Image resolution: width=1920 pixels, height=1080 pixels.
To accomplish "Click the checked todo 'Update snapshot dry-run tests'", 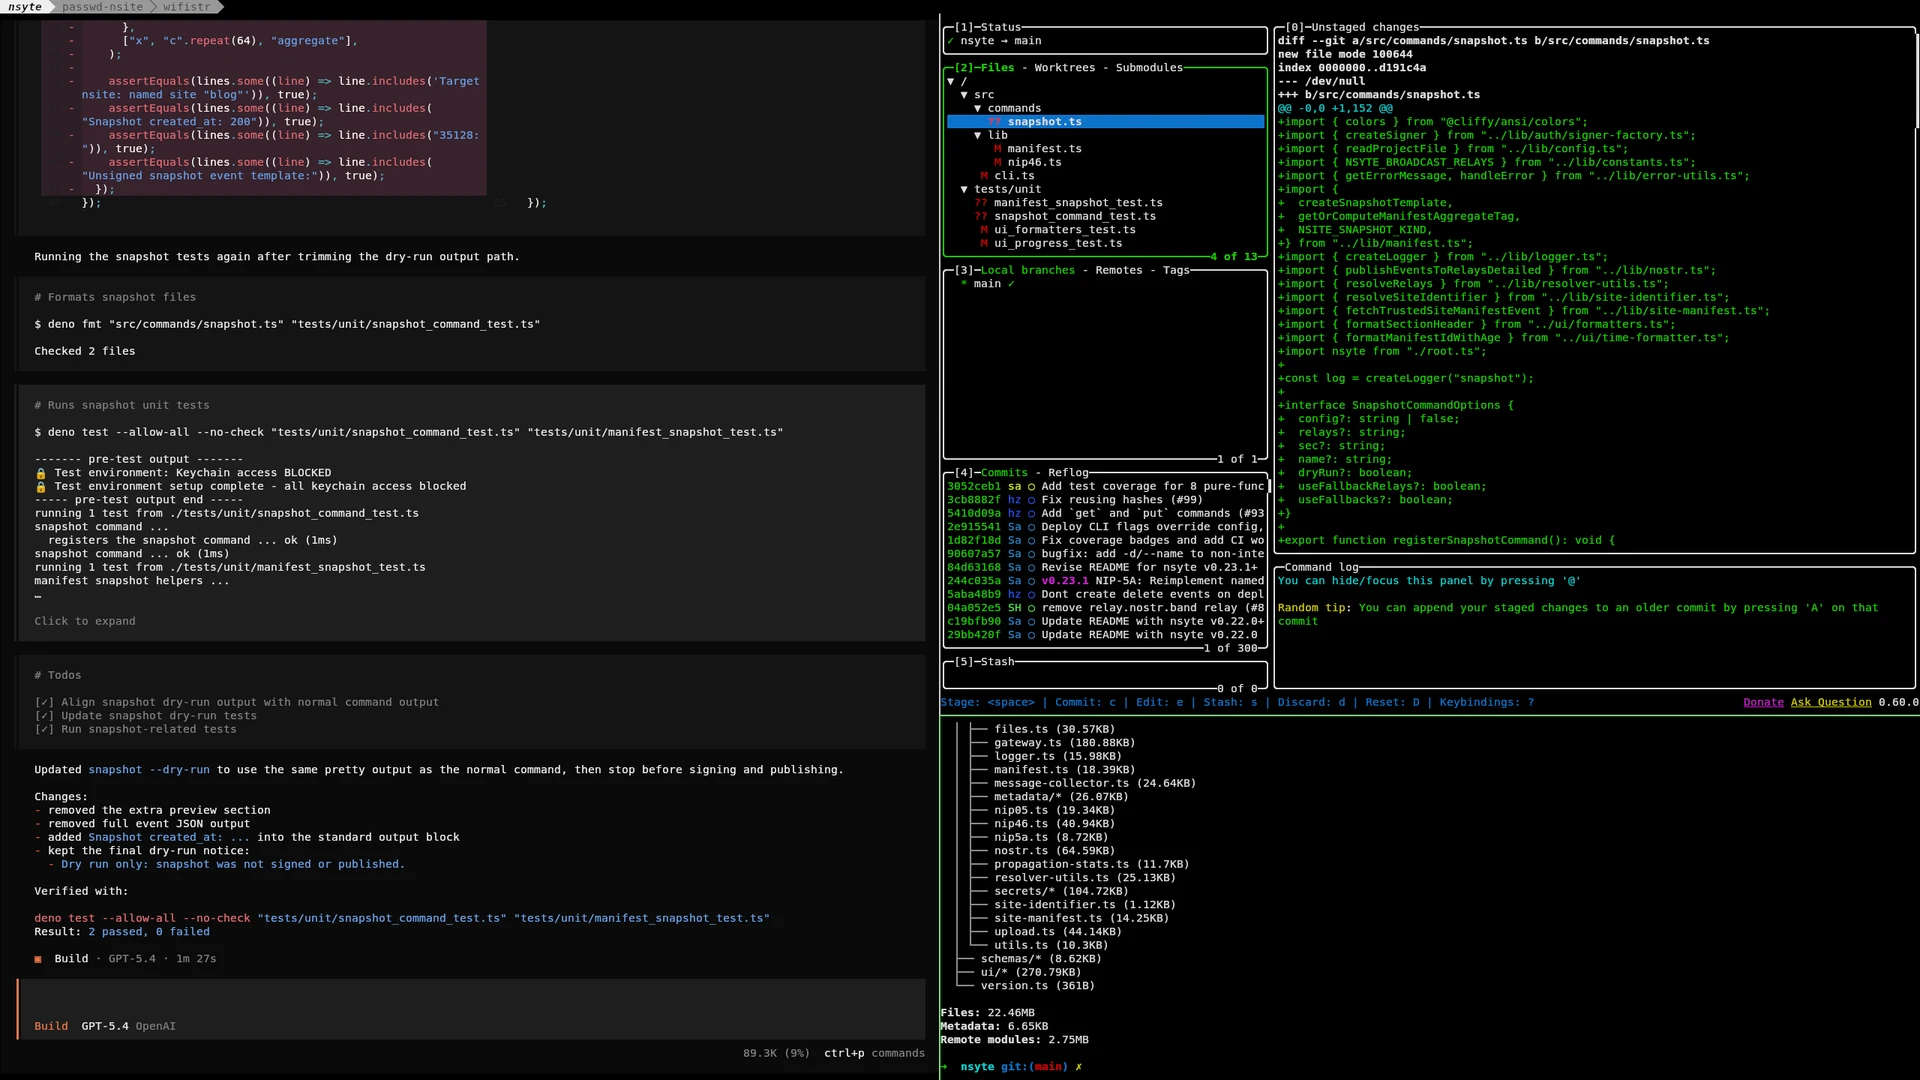I will tap(145, 716).
